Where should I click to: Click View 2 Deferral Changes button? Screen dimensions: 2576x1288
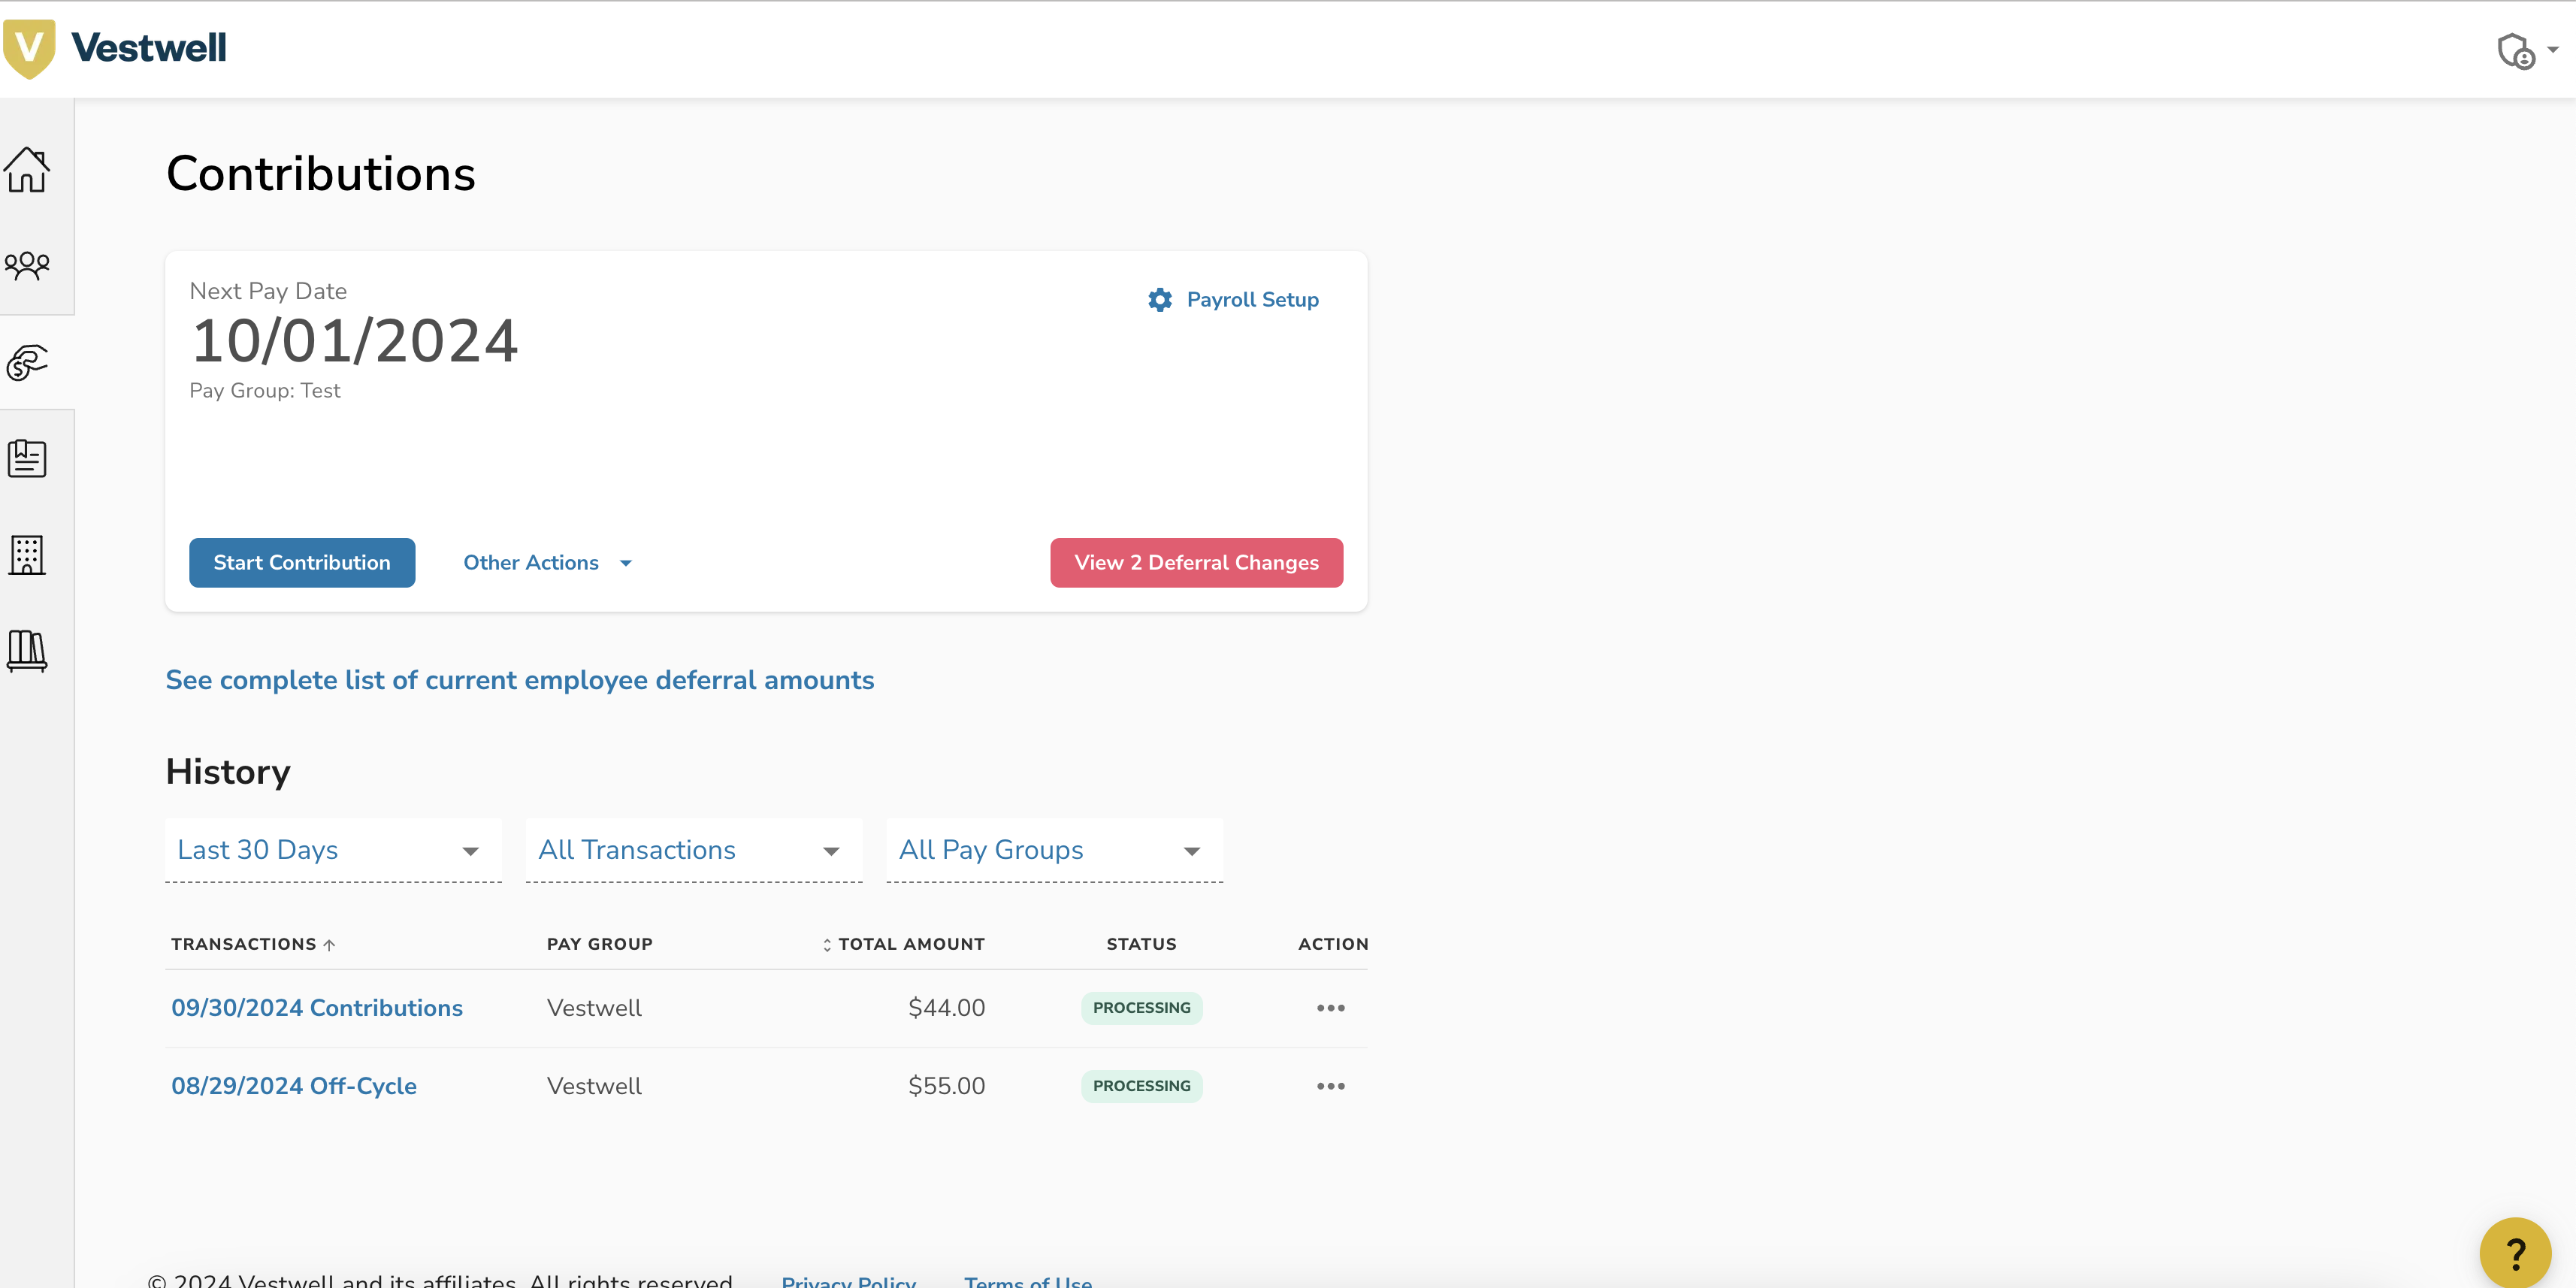(1196, 563)
